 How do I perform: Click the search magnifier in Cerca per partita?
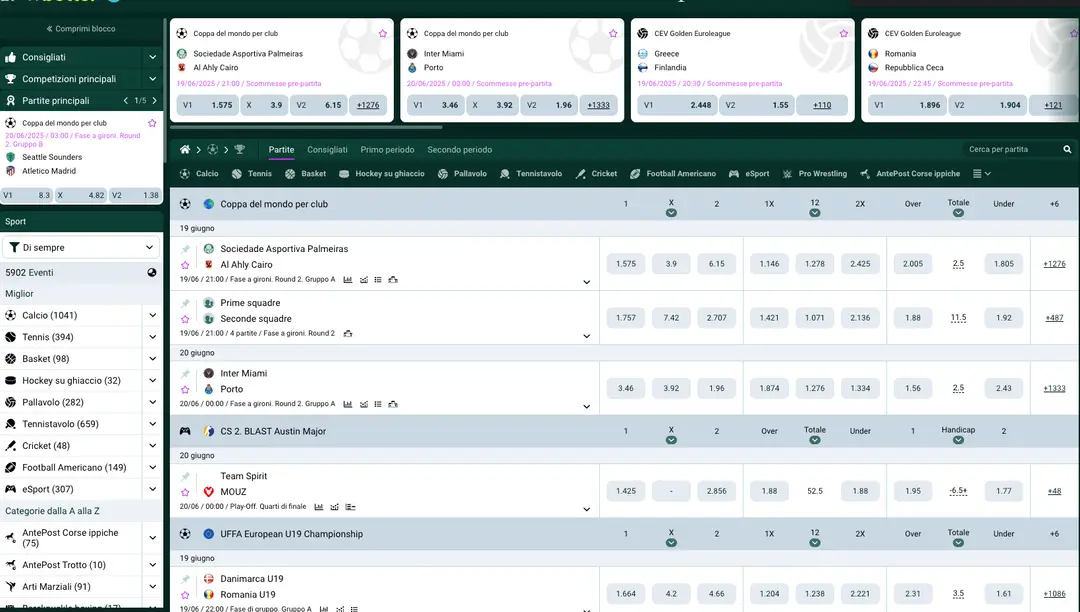(x=1068, y=149)
